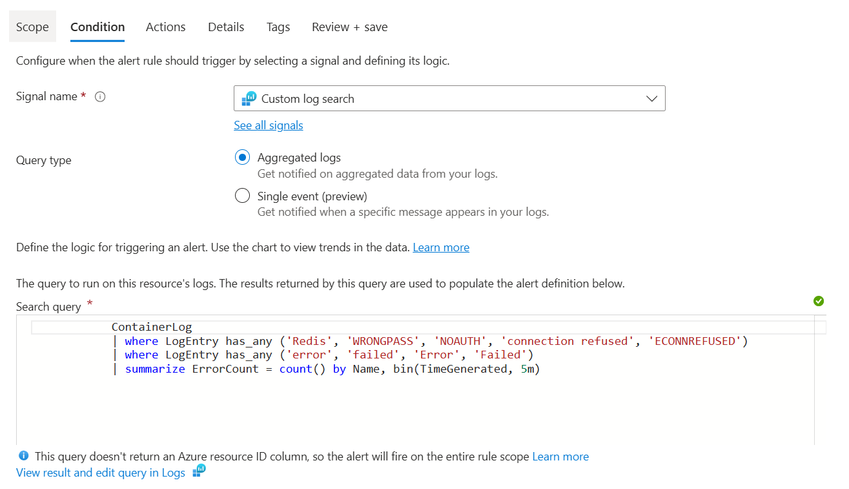
Task: Click the blue info icon below query
Action: 24,456
